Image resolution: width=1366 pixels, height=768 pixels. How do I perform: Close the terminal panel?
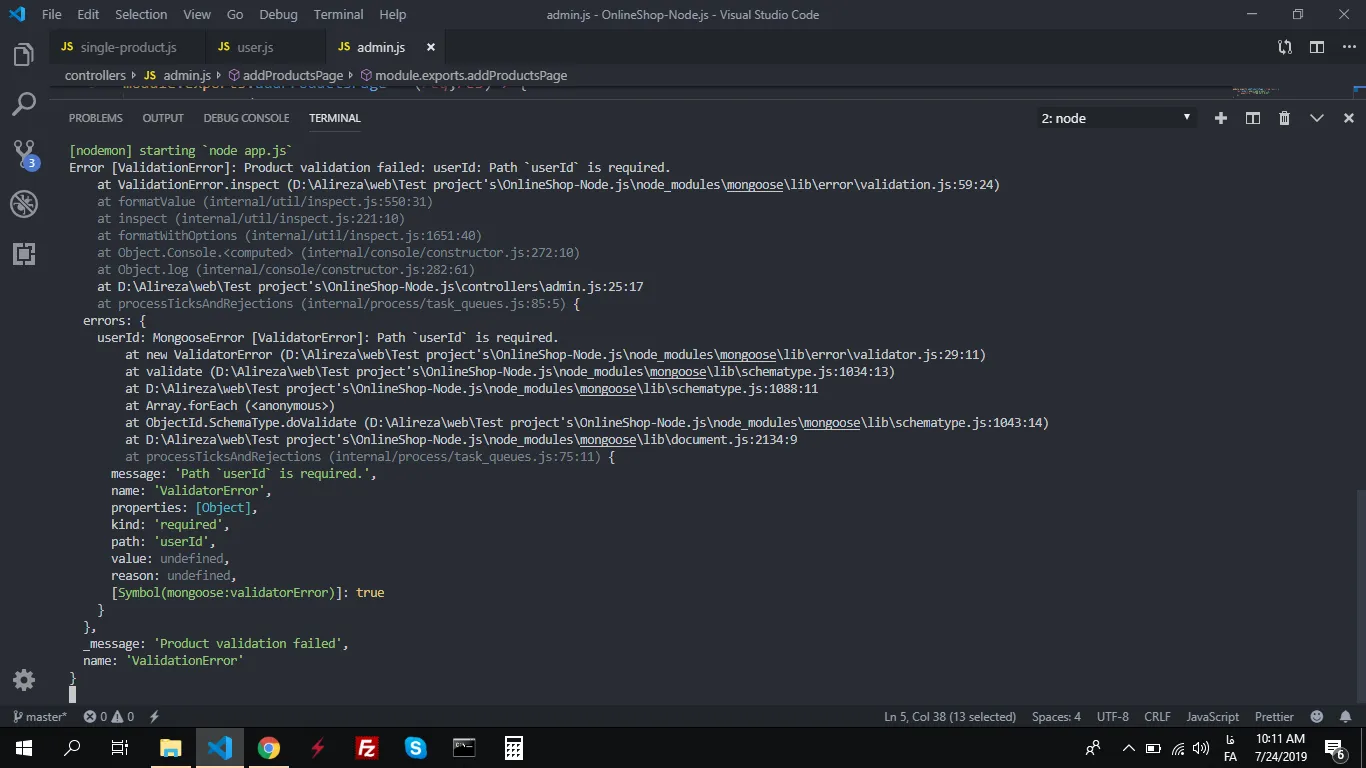pyautogui.click(x=1349, y=118)
